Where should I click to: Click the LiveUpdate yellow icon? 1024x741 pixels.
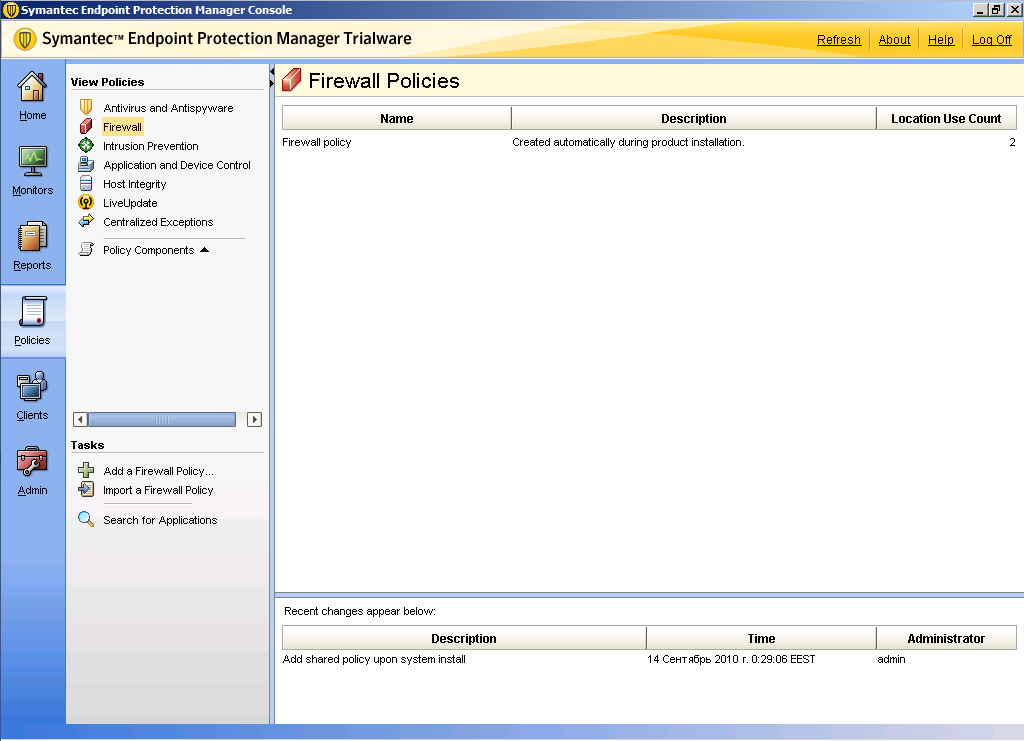point(86,202)
